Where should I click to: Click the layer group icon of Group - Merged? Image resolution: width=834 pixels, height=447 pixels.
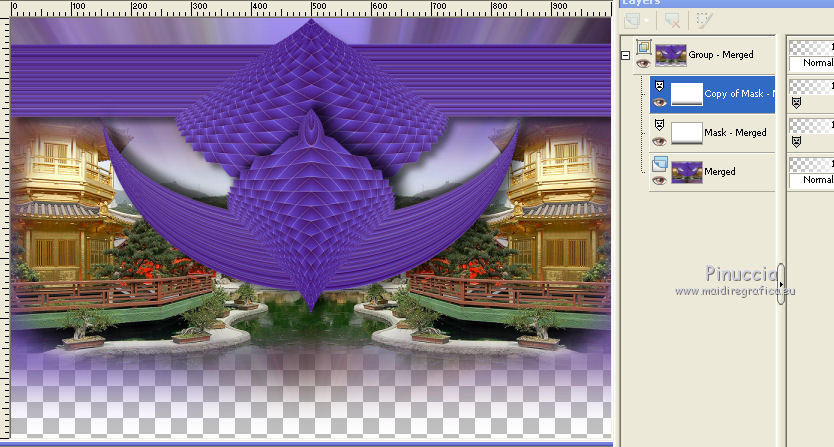point(644,47)
